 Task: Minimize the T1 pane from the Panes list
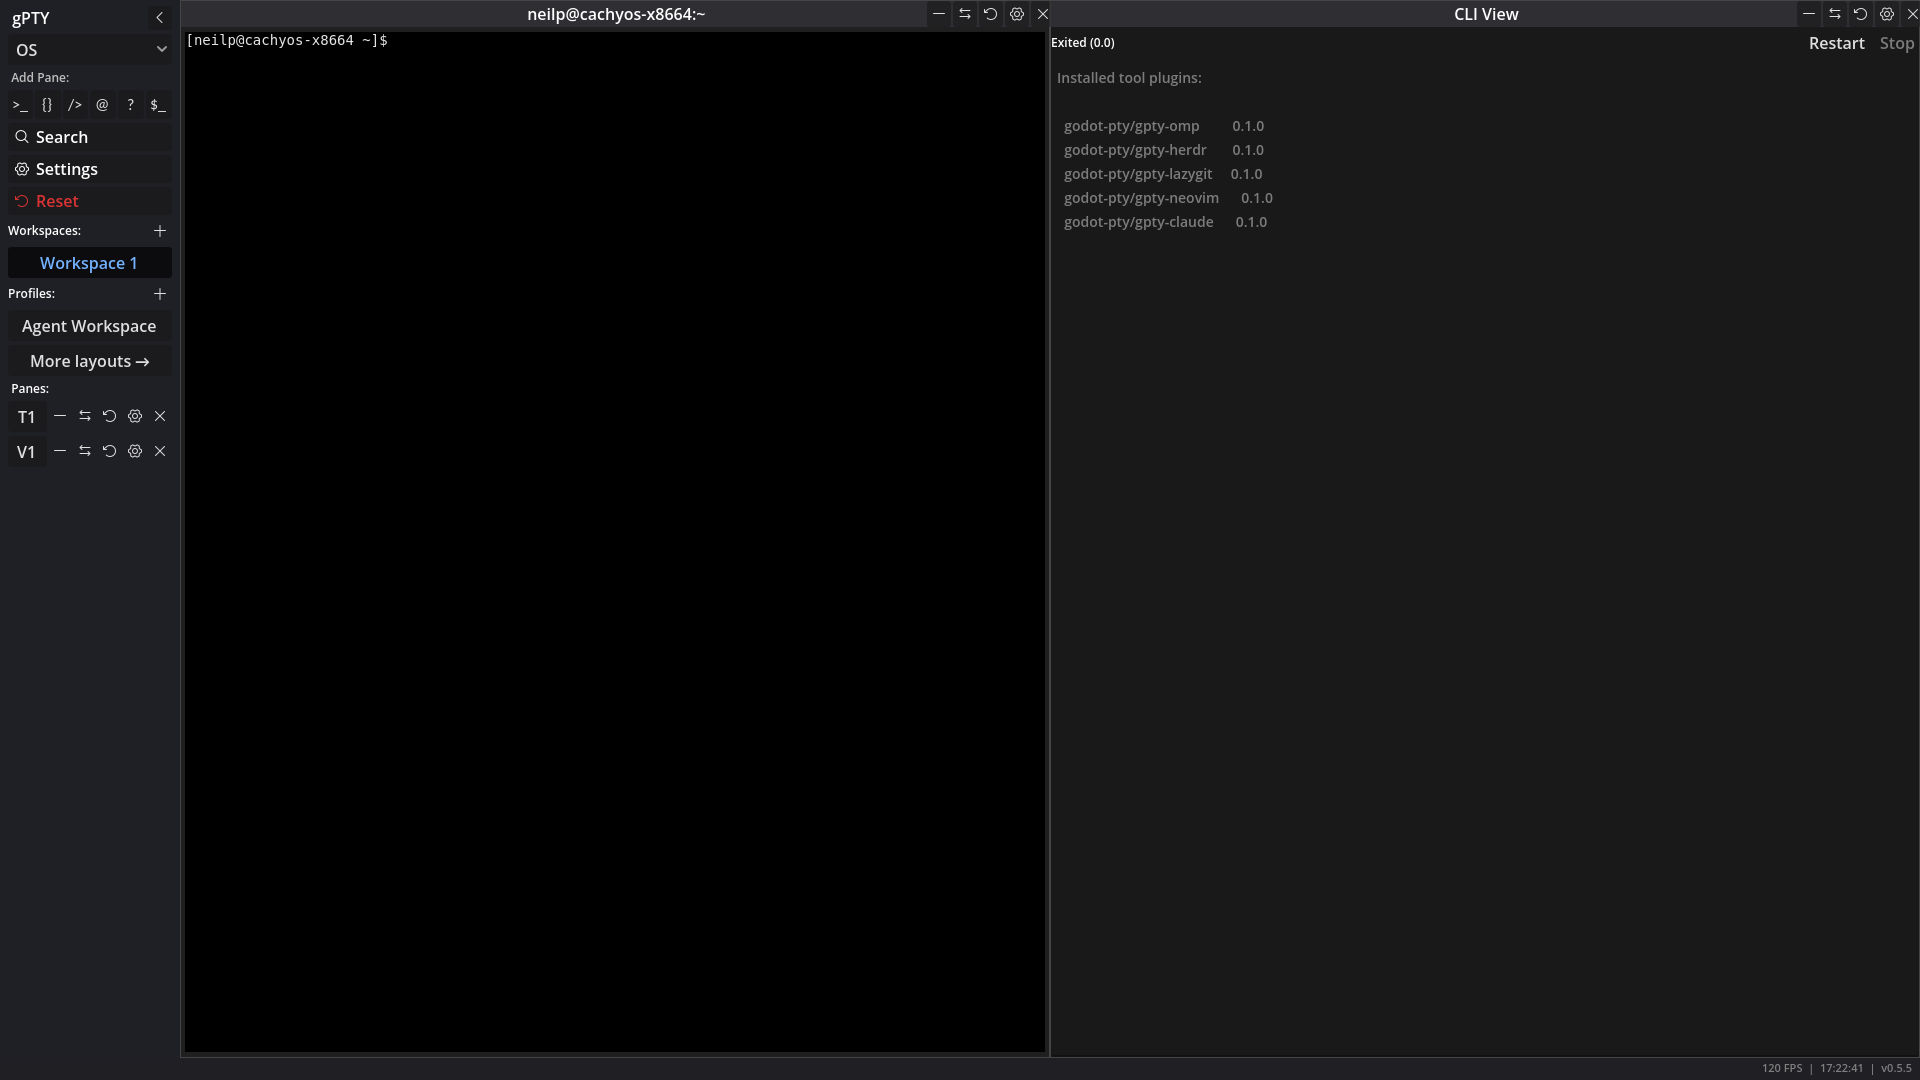[x=60, y=416]
